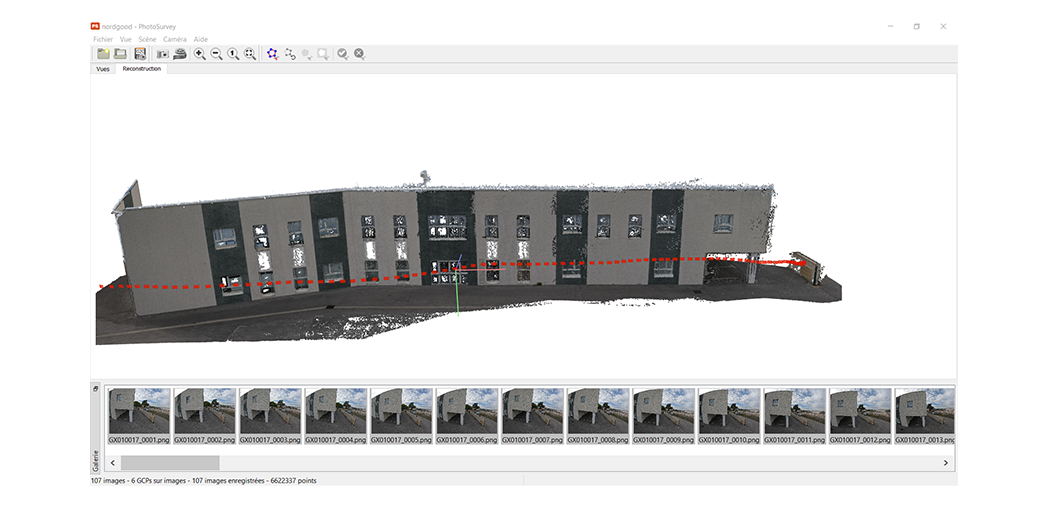Zoom in with the plus magnifier
1048x505 pixels.
(200, 54)
